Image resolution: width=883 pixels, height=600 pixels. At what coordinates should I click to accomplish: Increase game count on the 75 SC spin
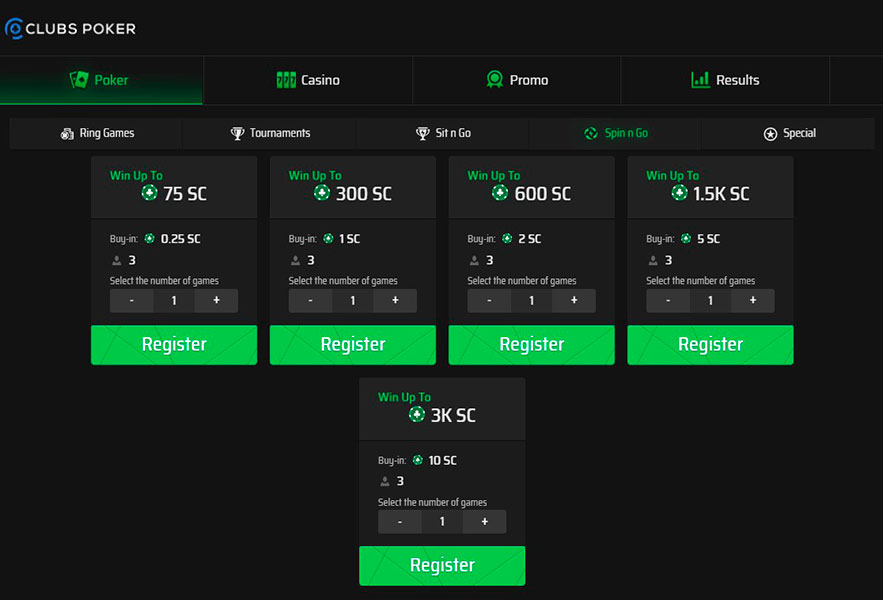tap(216, 300)
